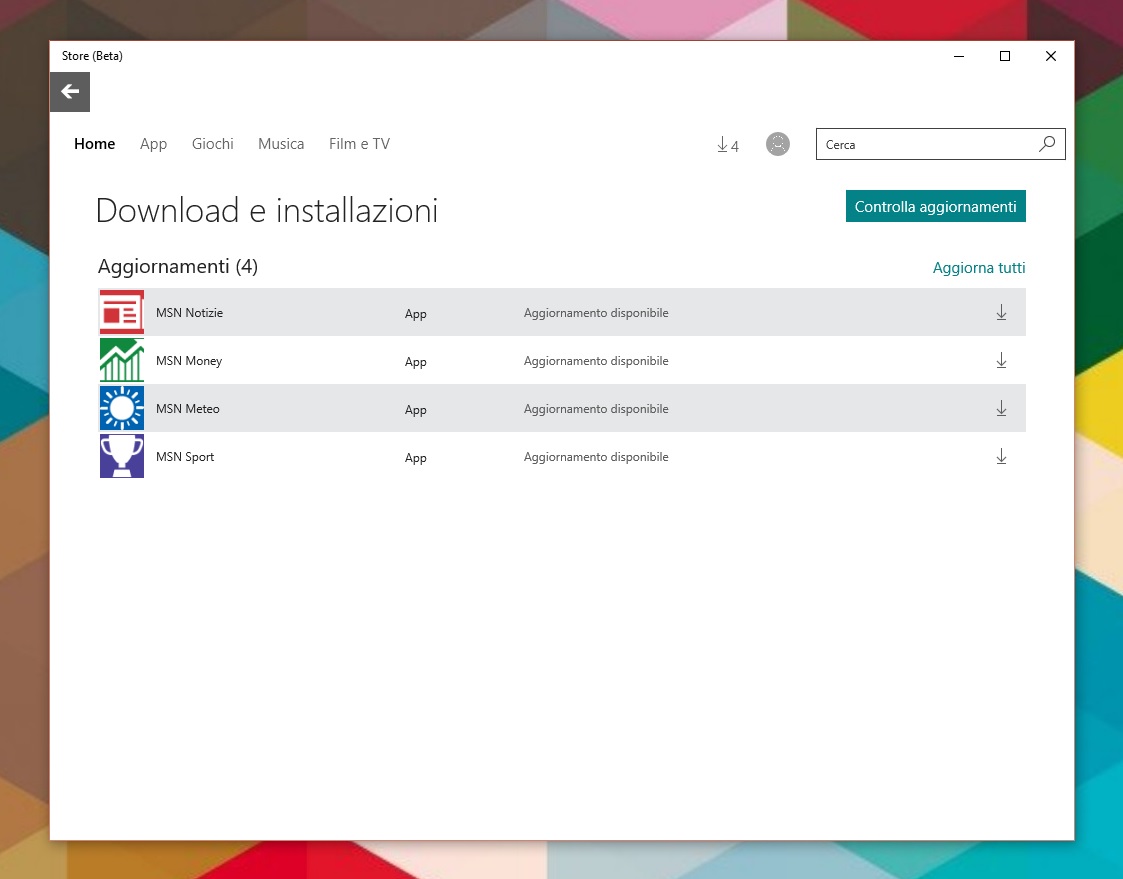
Task: Click the search magnifier icon
Action: (1047, 144)
